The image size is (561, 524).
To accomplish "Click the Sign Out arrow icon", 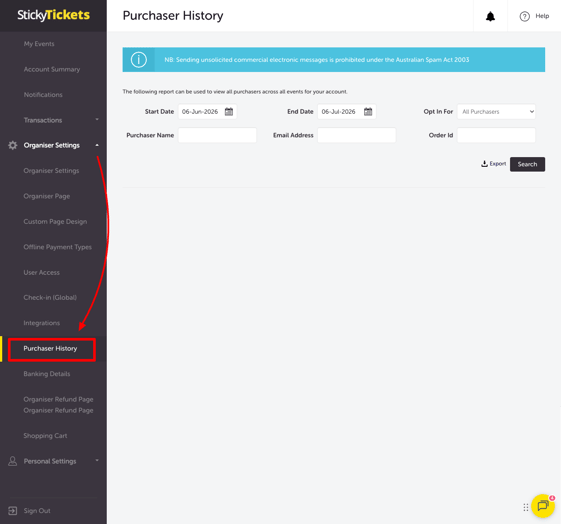I will point(13,511).
